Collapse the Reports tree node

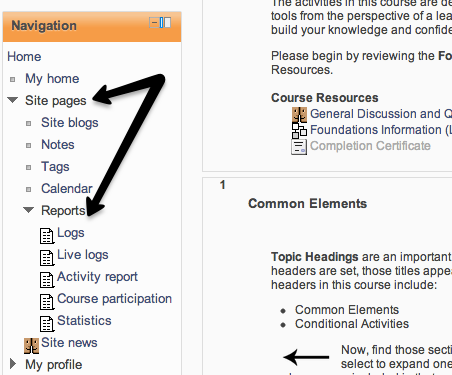(x=29, y=210)
